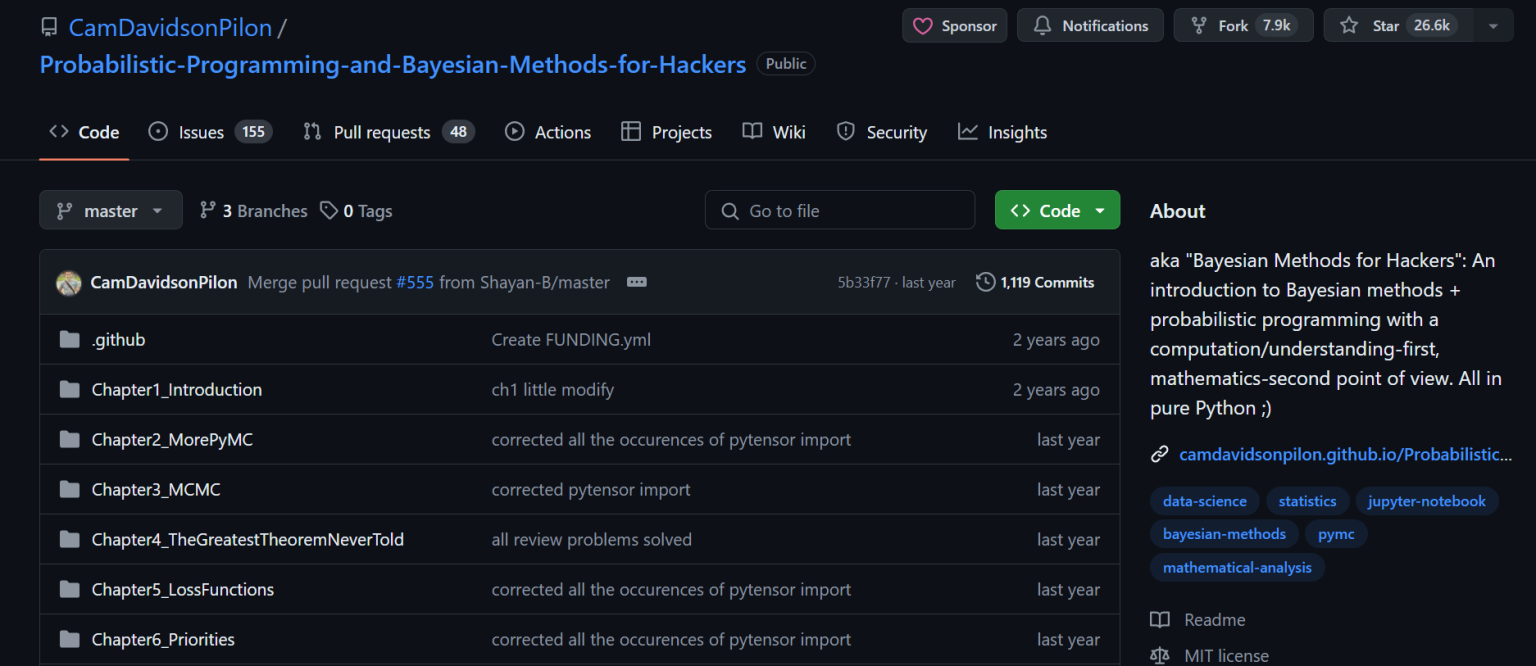Click the Fork 7.9k button
The height and width of the screenshot is (666, 1536).
(x=1243, y=25)
